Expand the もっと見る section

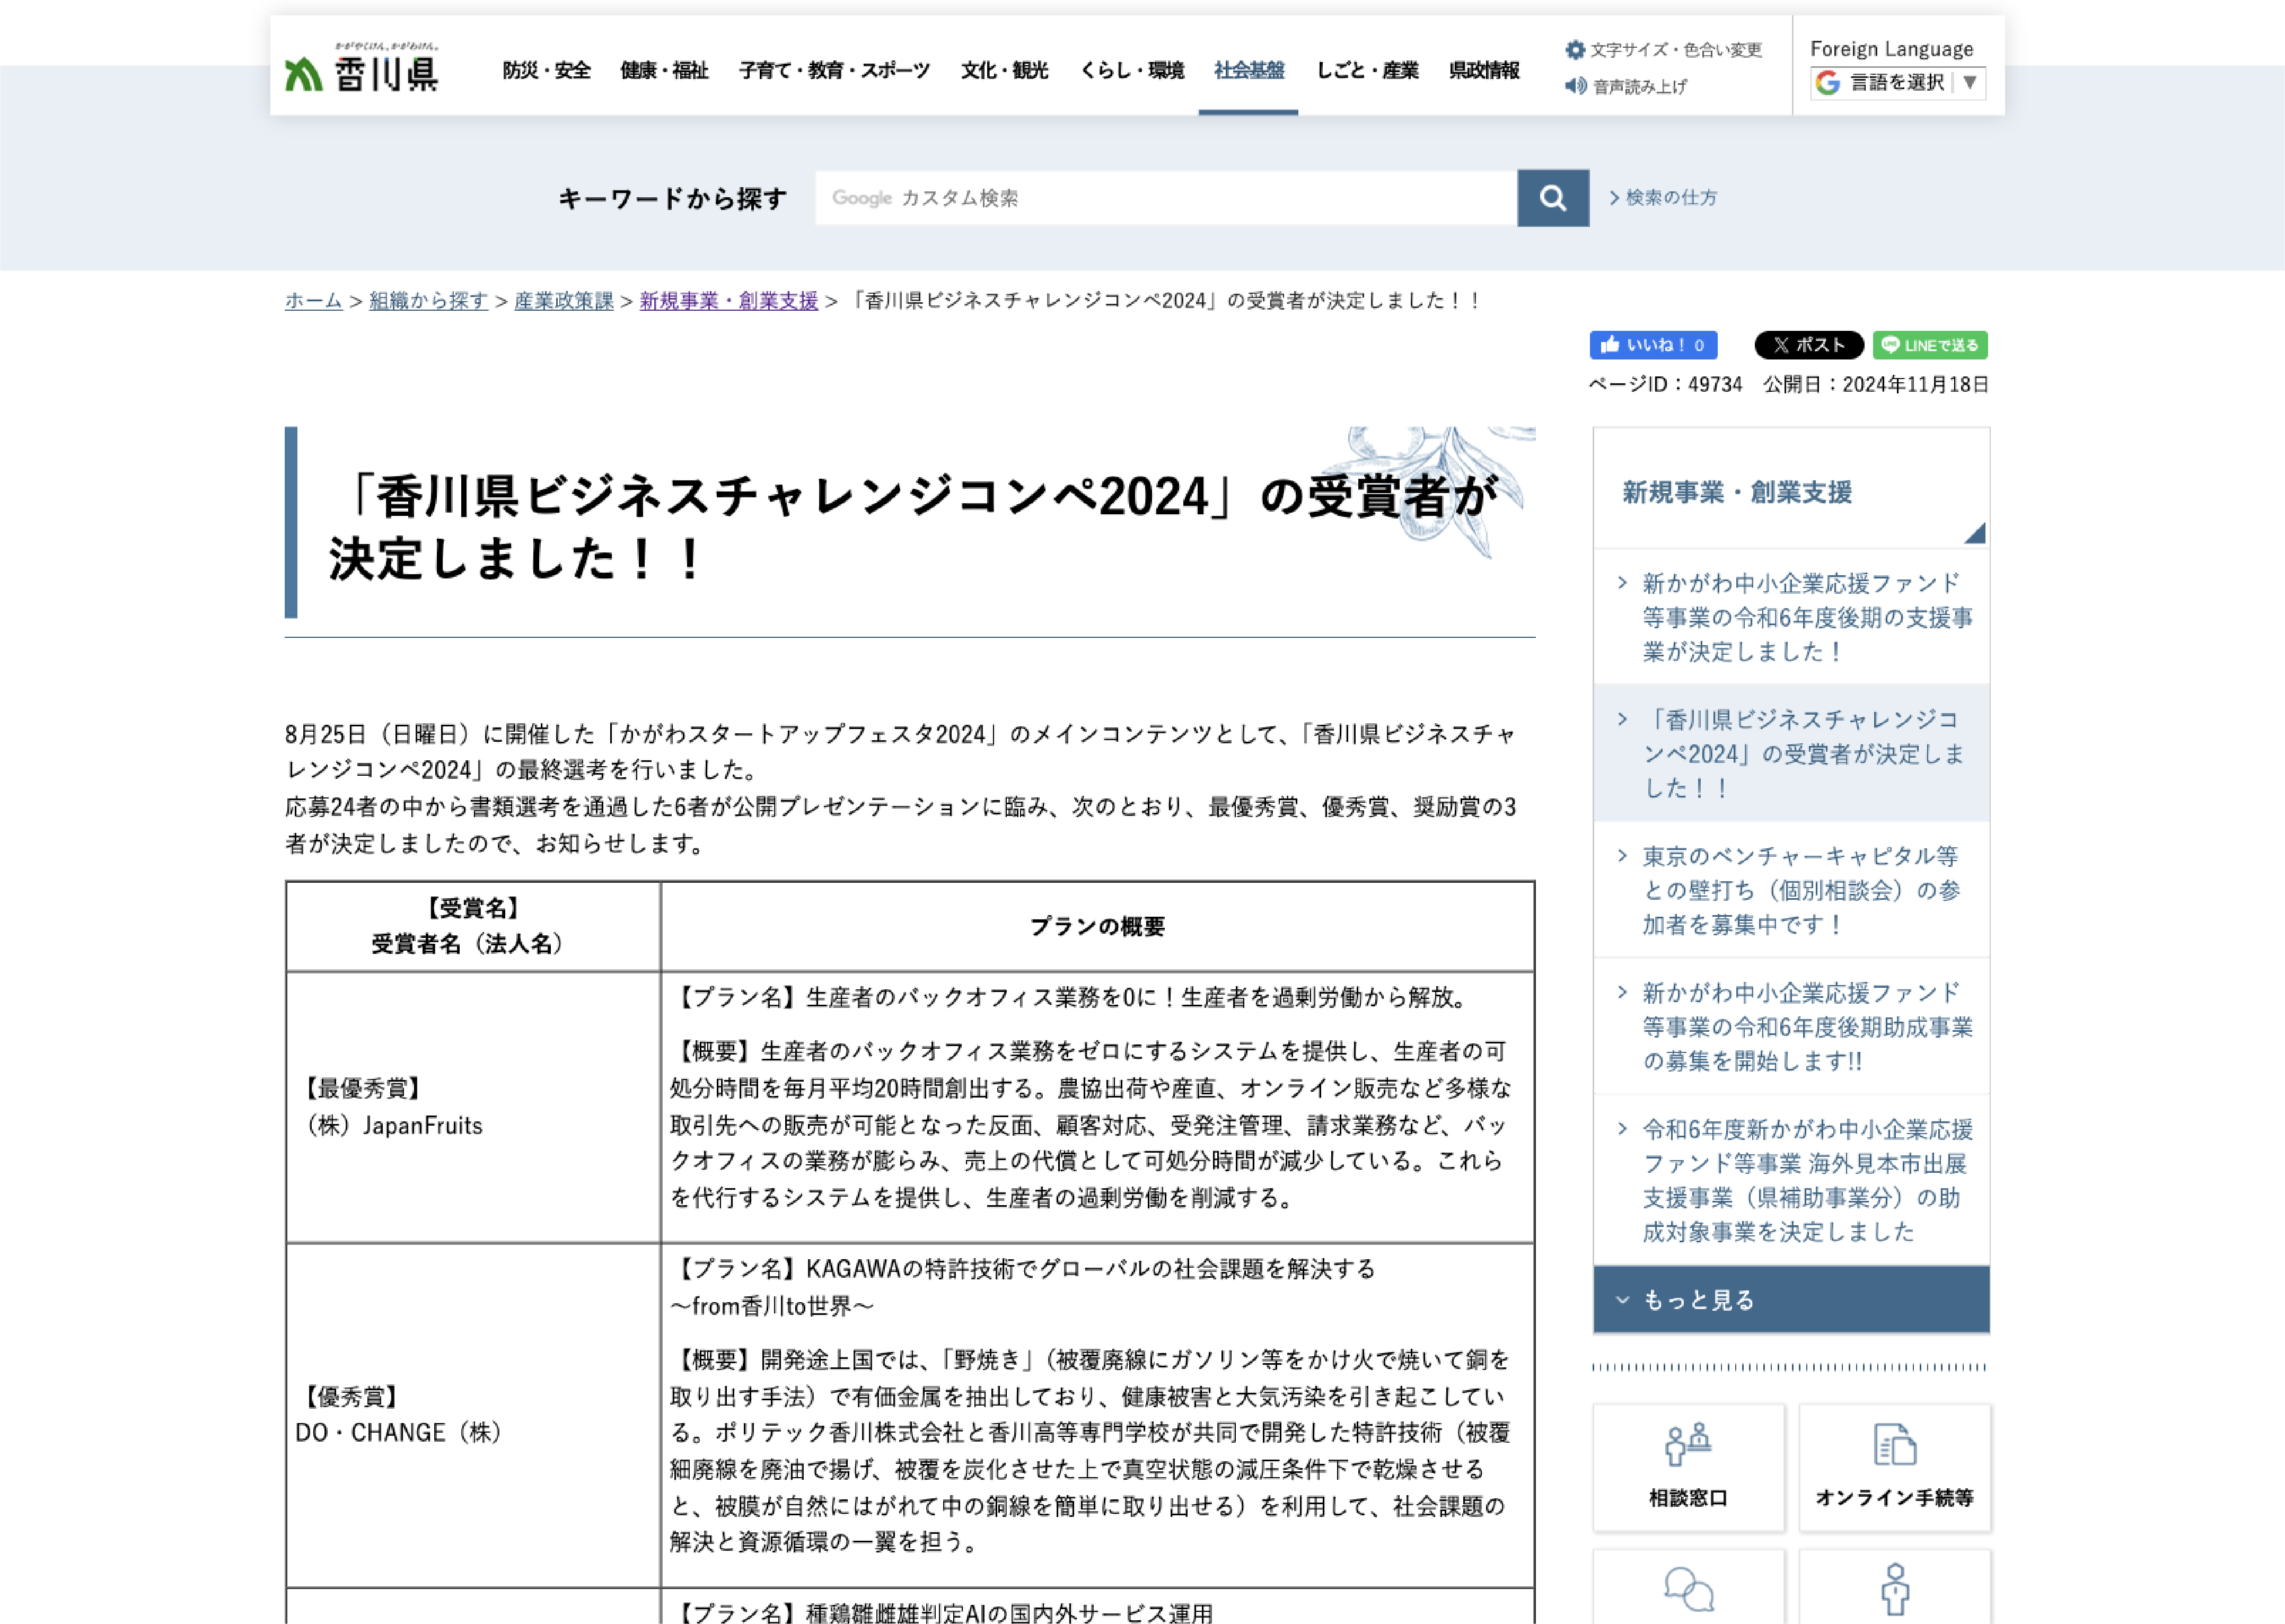pyautogui.click(x=1791, y=1300)
